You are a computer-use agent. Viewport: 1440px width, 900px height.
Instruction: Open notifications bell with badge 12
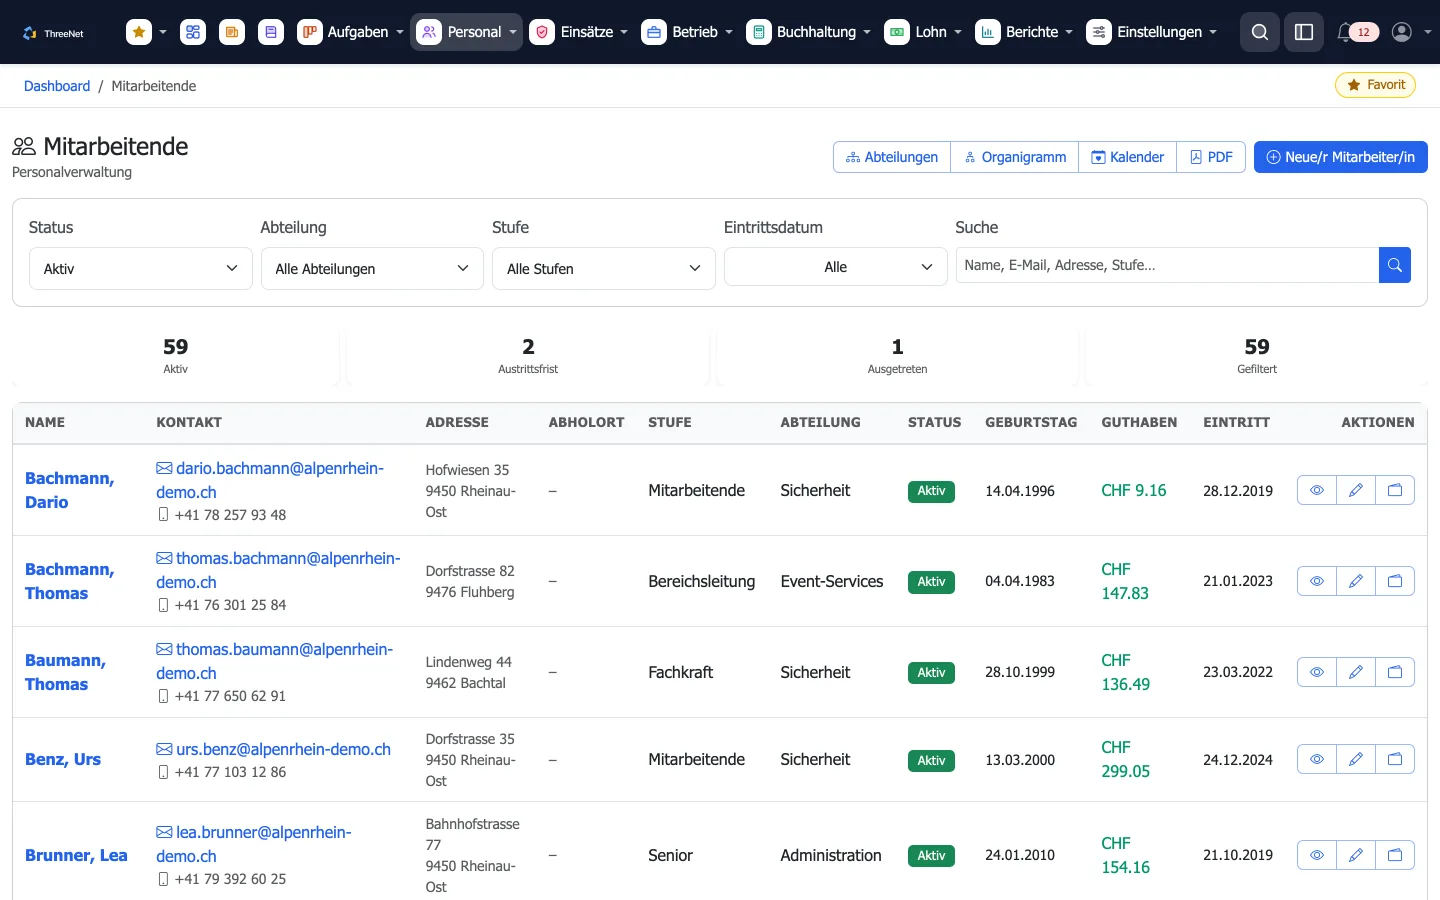1357,32
